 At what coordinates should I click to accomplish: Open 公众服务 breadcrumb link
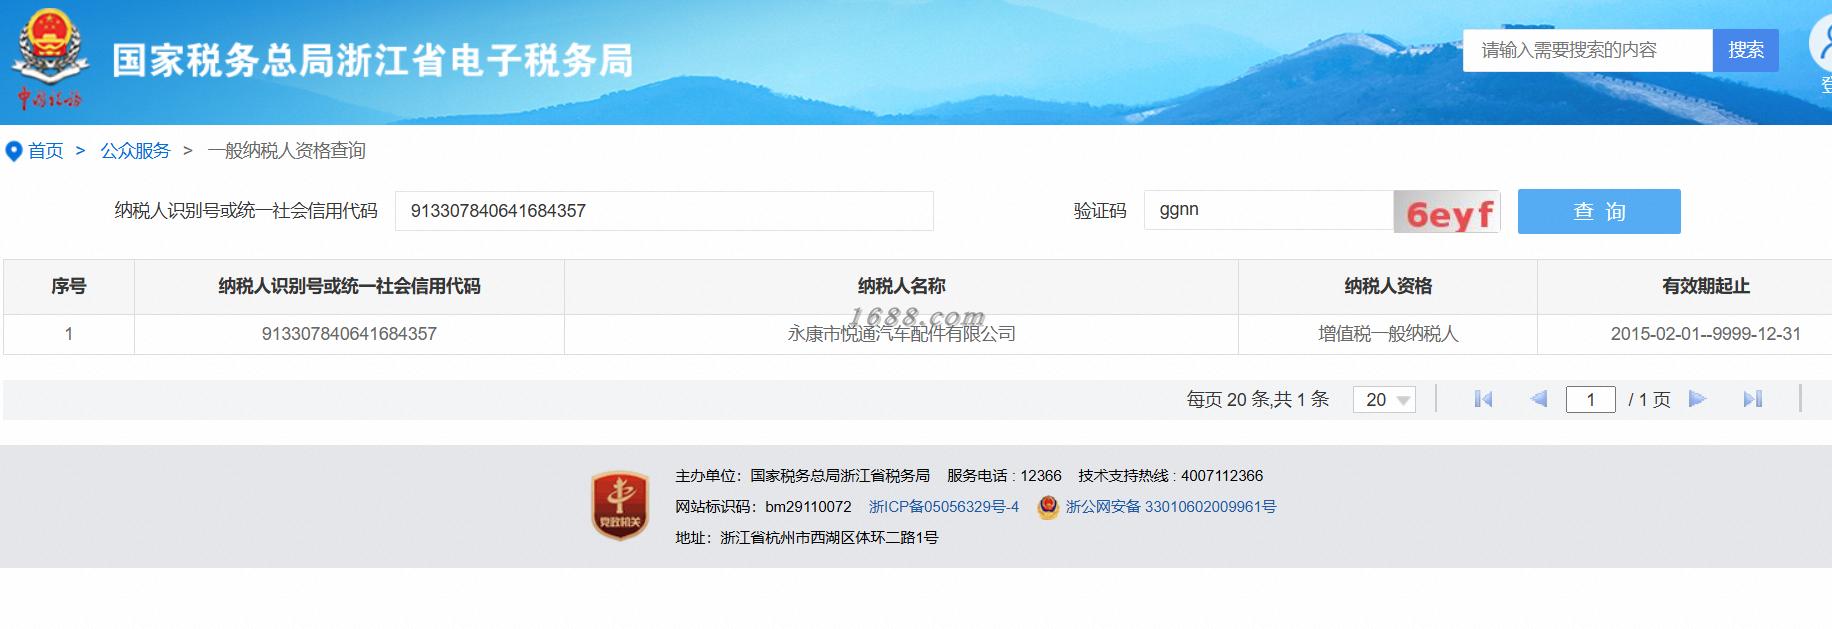tap(135, 151)
